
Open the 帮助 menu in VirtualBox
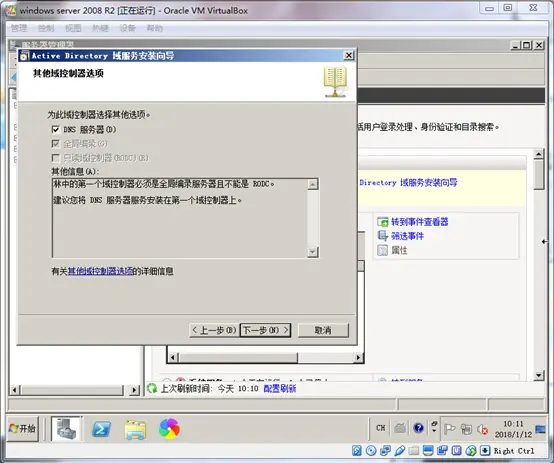[154, 28]
